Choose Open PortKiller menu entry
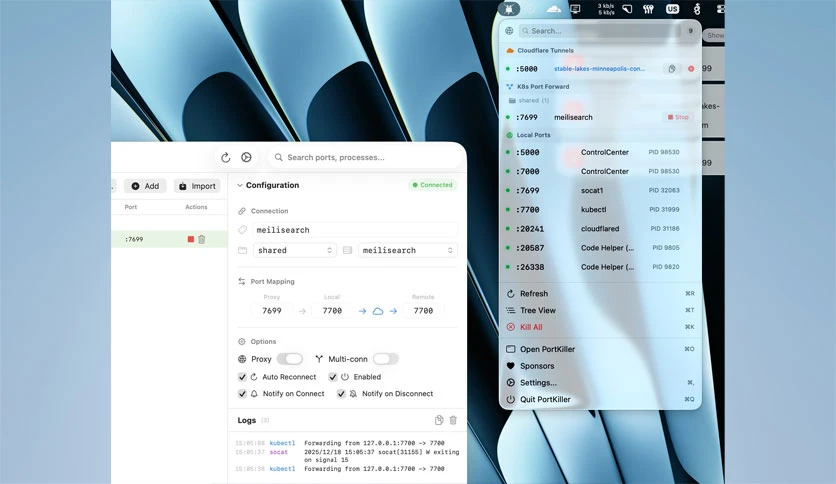 click(x=600, y=349)
